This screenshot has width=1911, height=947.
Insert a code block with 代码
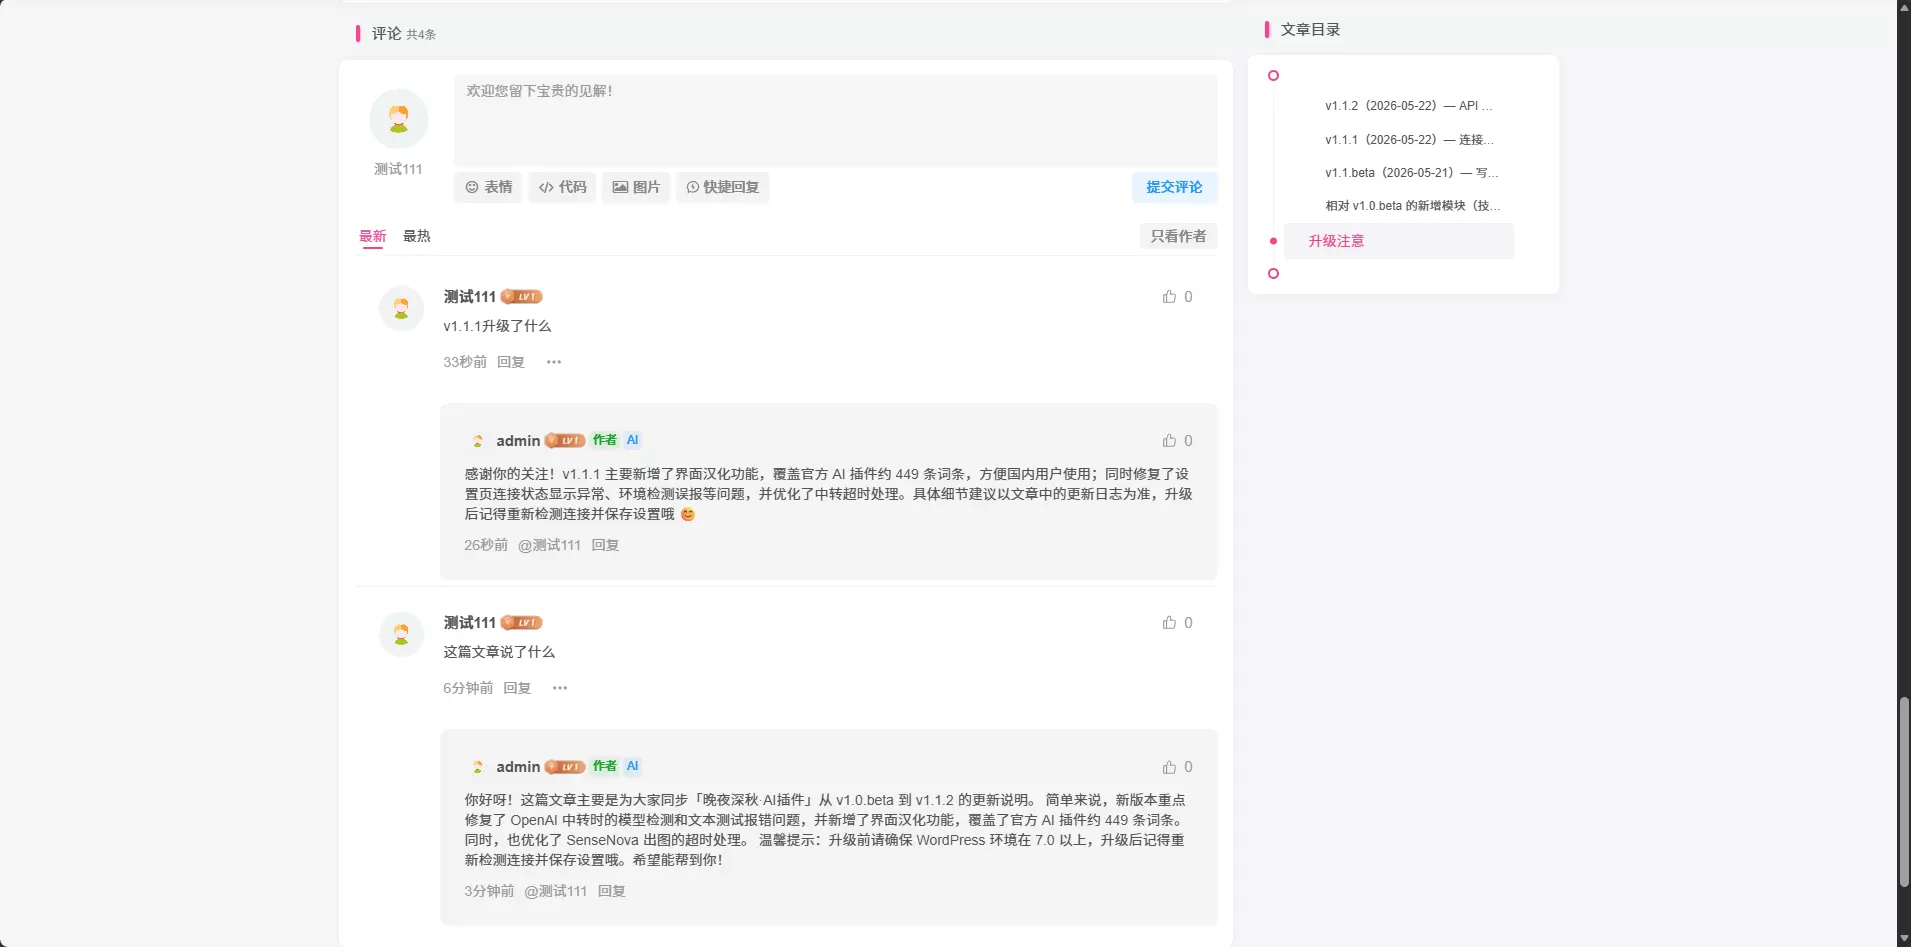562,187
